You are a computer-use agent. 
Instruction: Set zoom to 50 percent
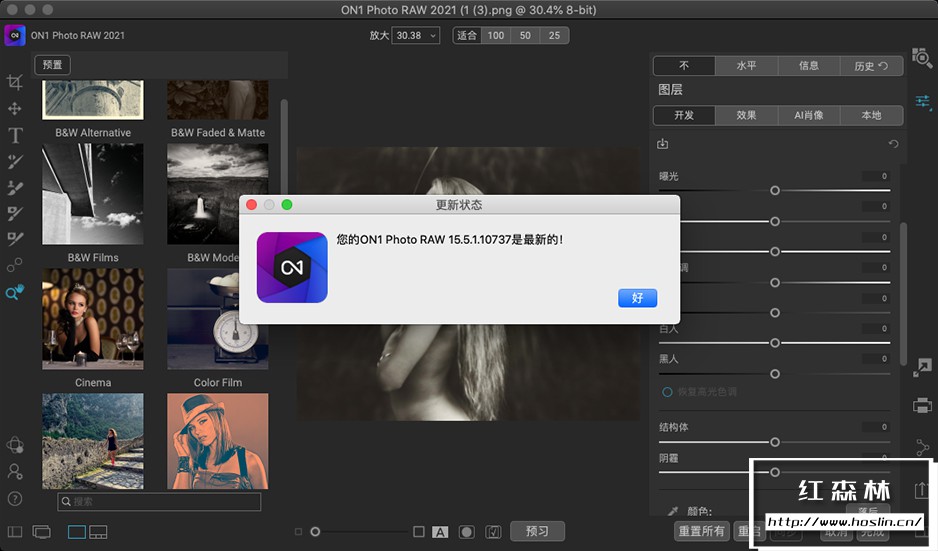pos(525,35)
